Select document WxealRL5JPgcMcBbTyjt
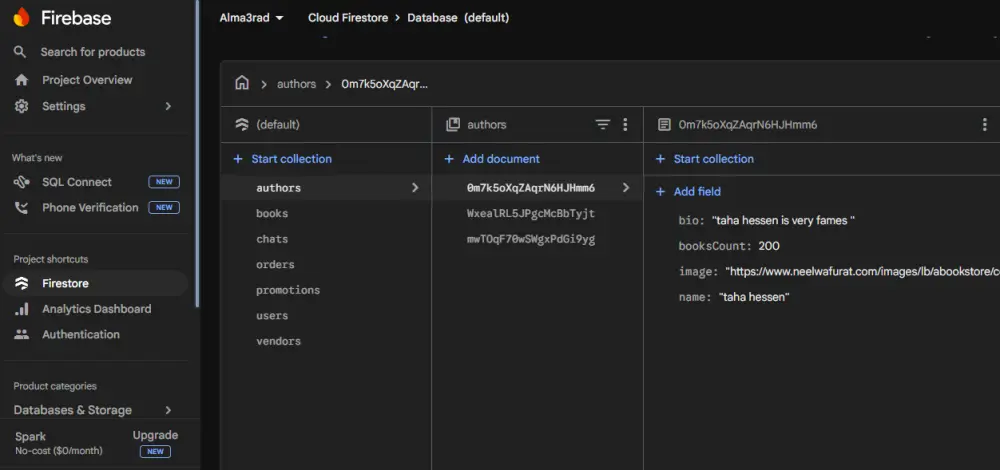 tap(531, 214)
